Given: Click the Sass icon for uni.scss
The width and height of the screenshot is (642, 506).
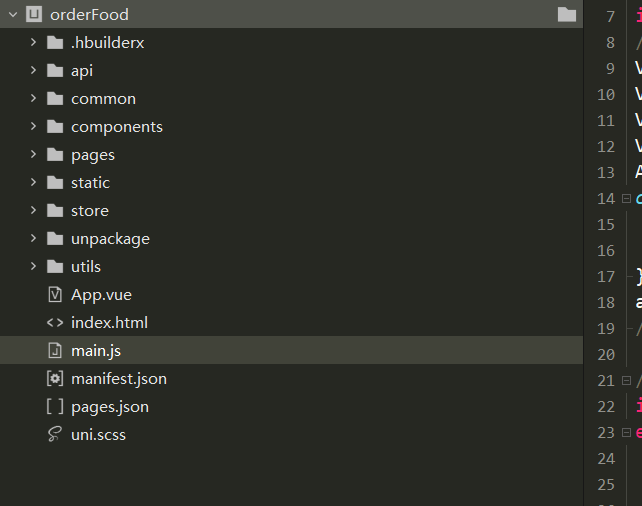Looking at the screenshot, I should point(55,434).
